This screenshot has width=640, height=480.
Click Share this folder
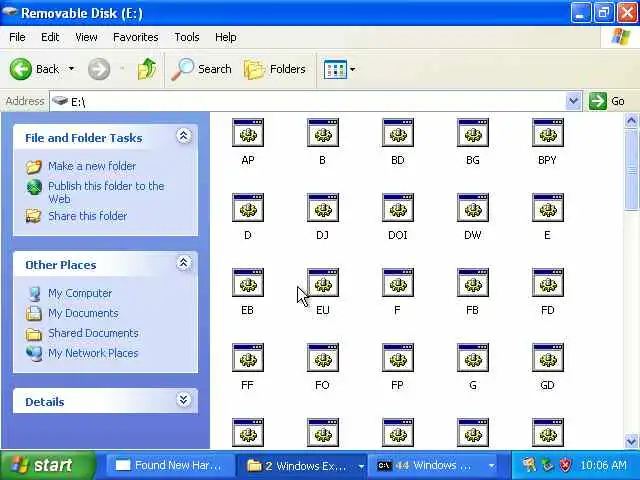pos(87,216)
